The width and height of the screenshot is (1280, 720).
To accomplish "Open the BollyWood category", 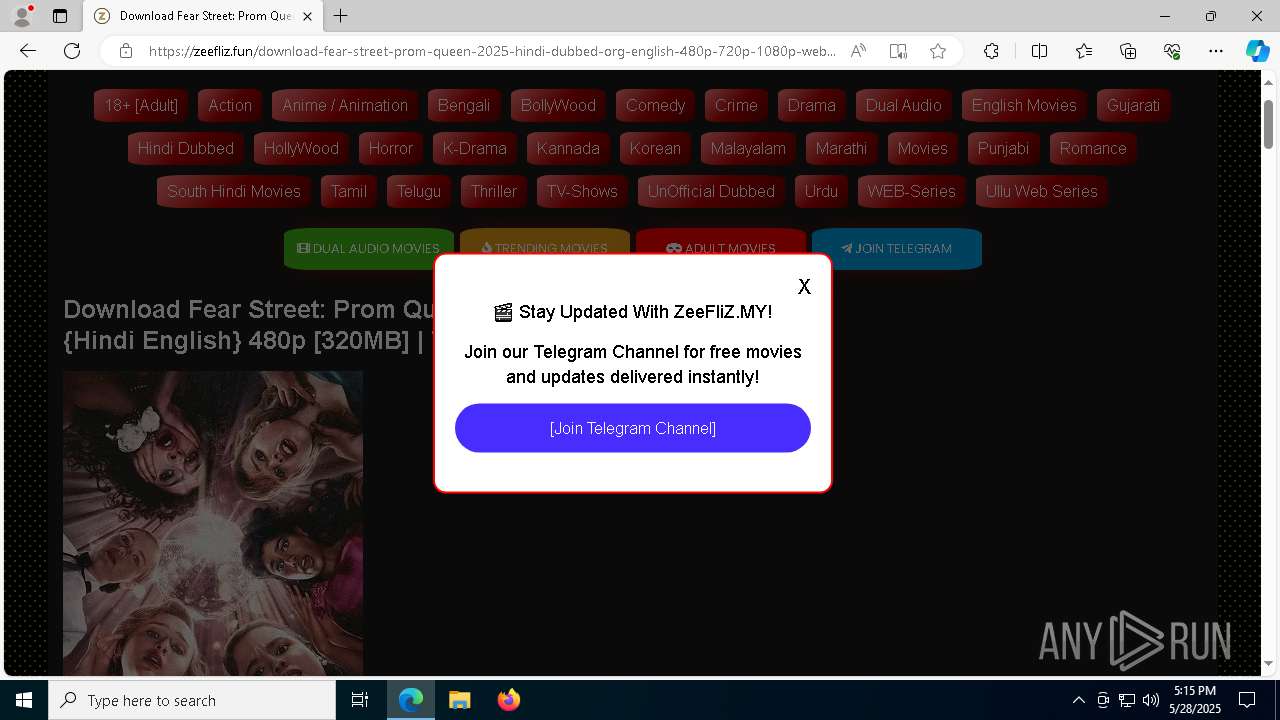I will (558, 105).
